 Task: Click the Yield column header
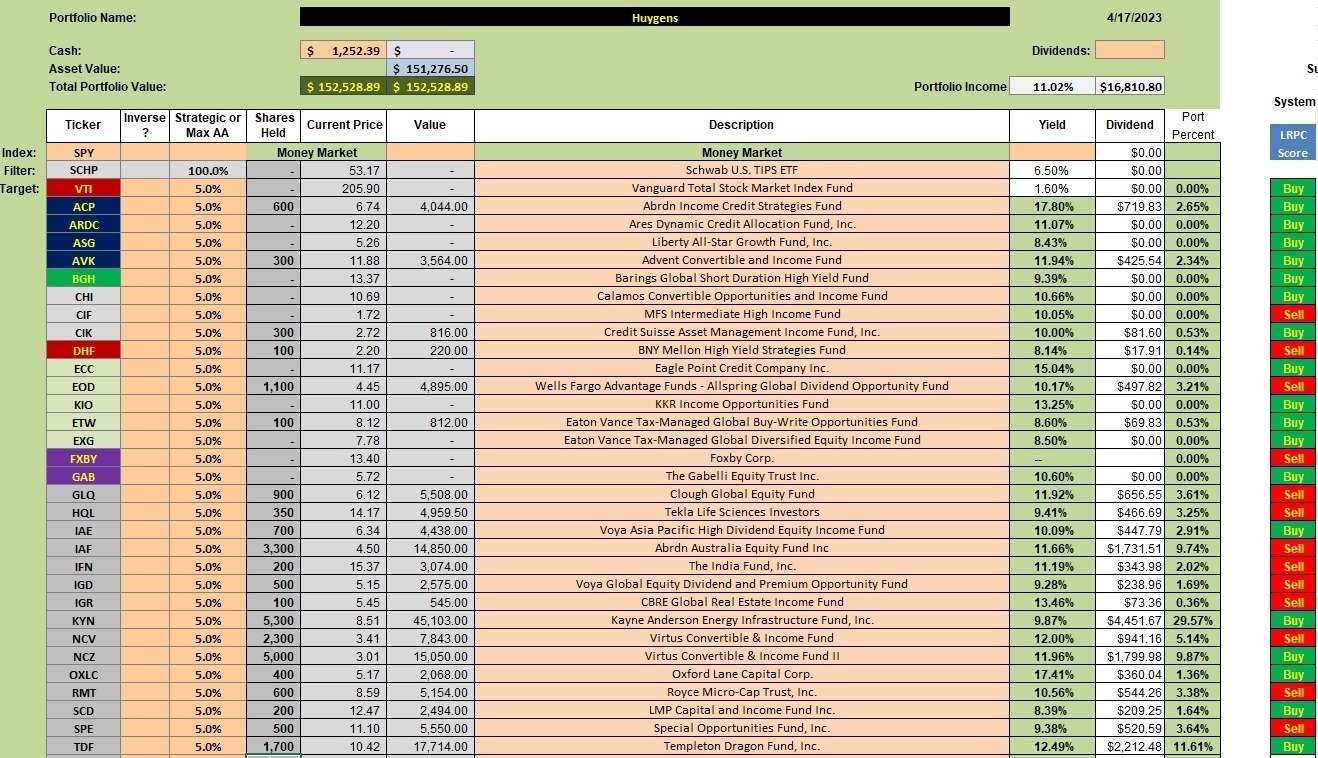[x=1052, y=125]
